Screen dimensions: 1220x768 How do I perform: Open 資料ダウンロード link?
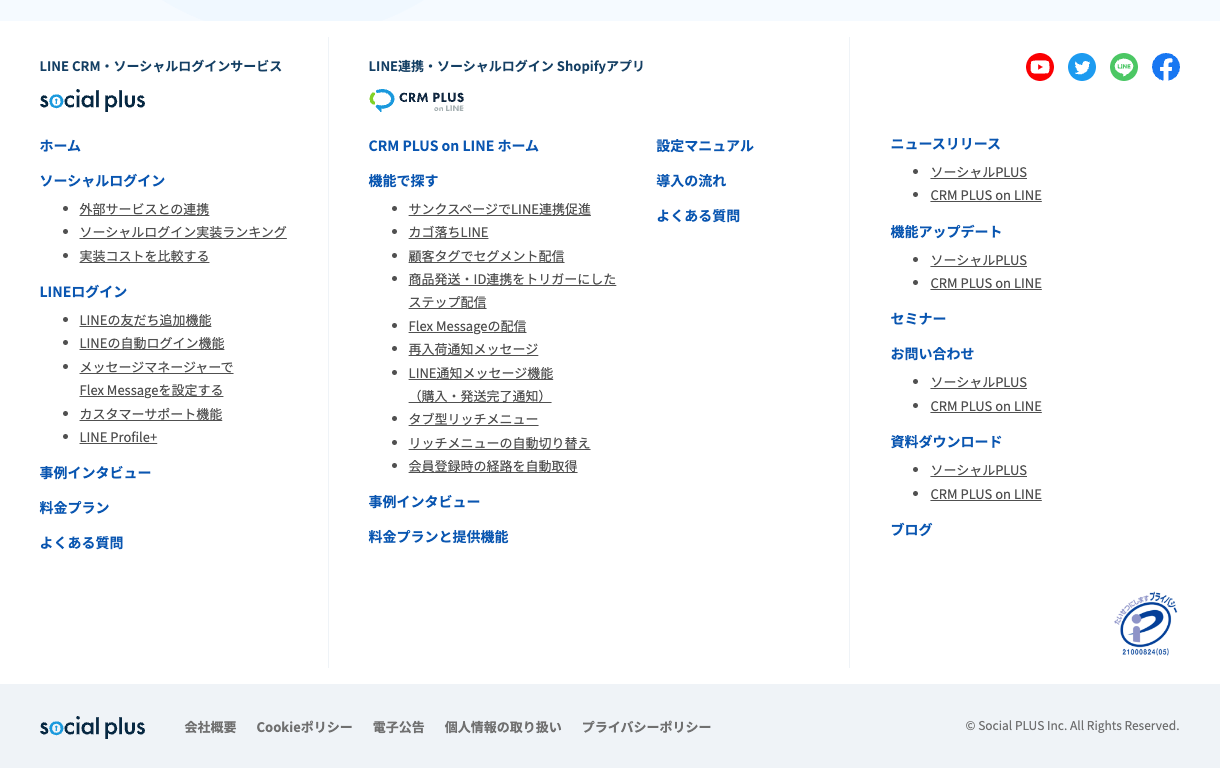(x=946, y=442)
